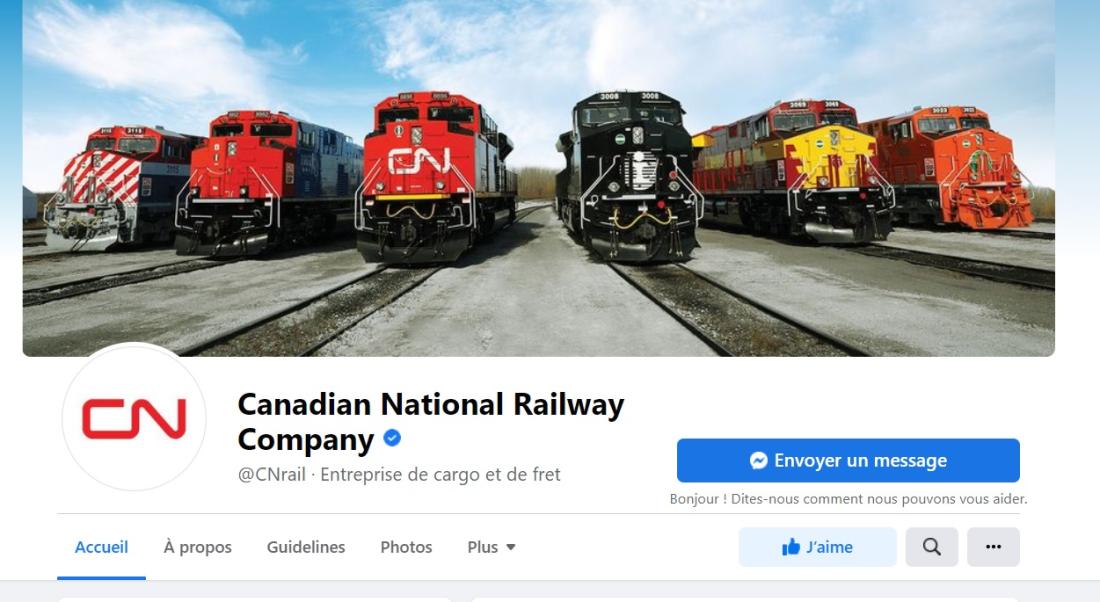Click the thumbs-up icon on J'aime

[x=791, y=547]
